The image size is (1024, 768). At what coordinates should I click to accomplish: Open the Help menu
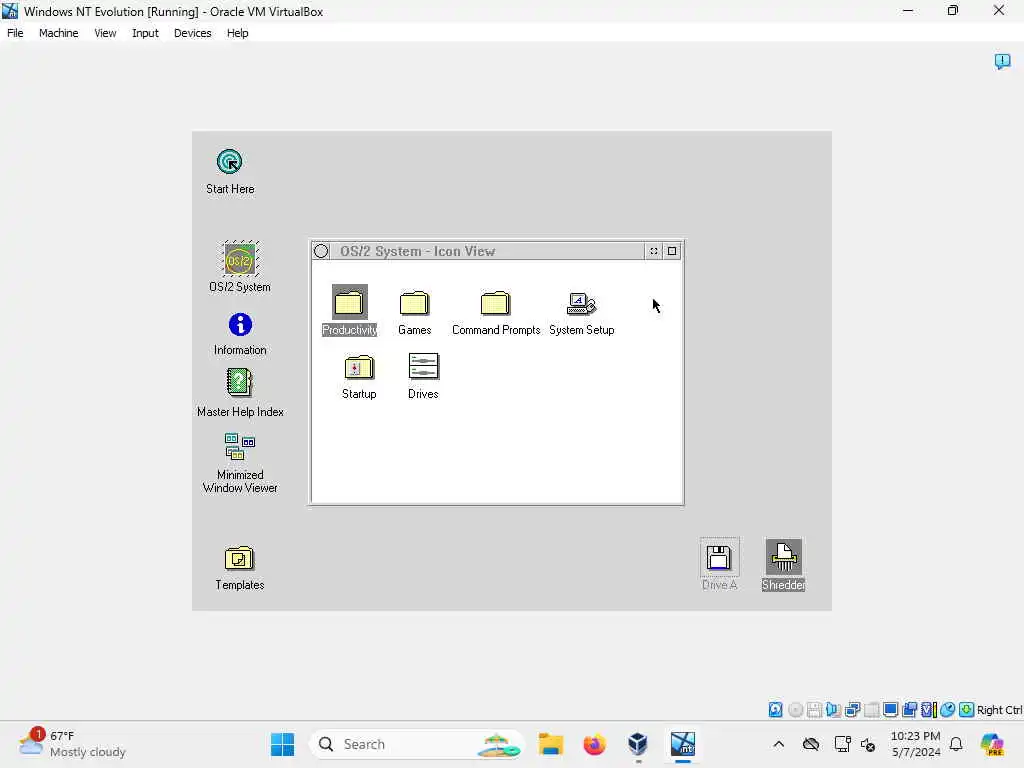[x=238, y=33]
